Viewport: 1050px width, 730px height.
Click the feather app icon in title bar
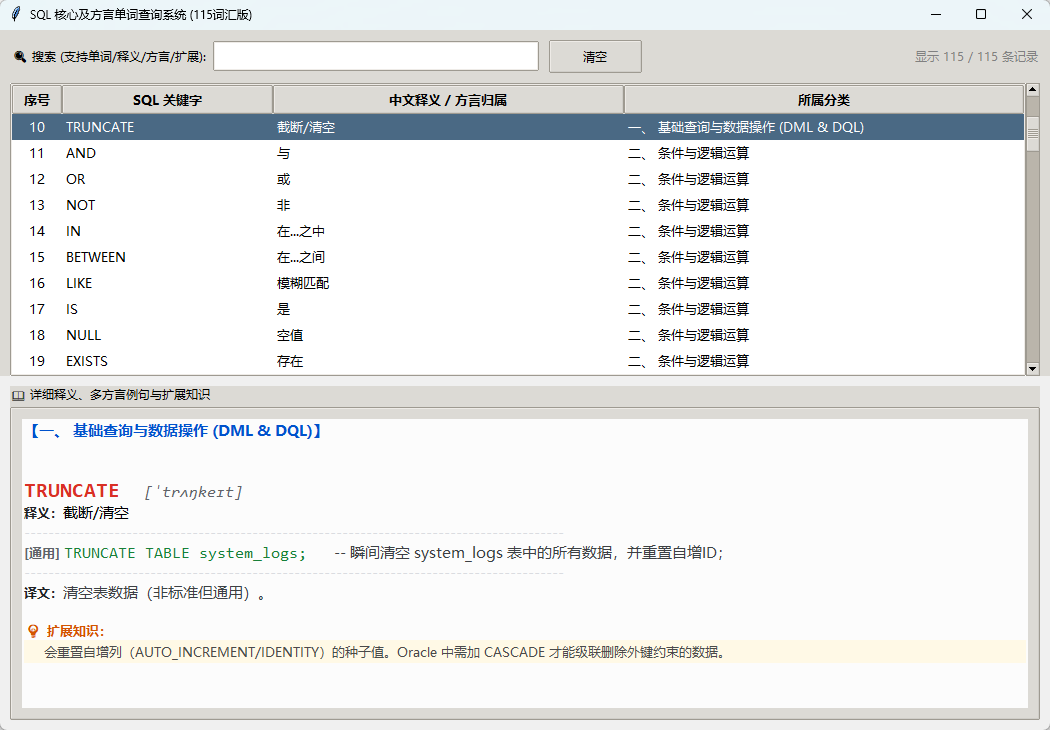[x=16, y=14]
